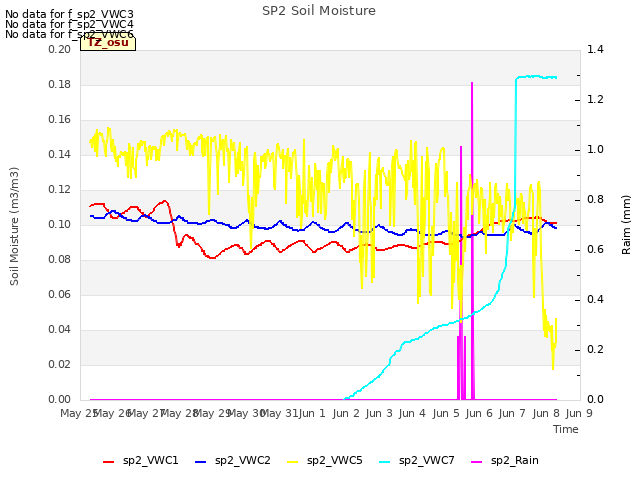Screen dimensions: 640x480
Task: Click the 0.10 left axis tick label
Action: point(60,224)
